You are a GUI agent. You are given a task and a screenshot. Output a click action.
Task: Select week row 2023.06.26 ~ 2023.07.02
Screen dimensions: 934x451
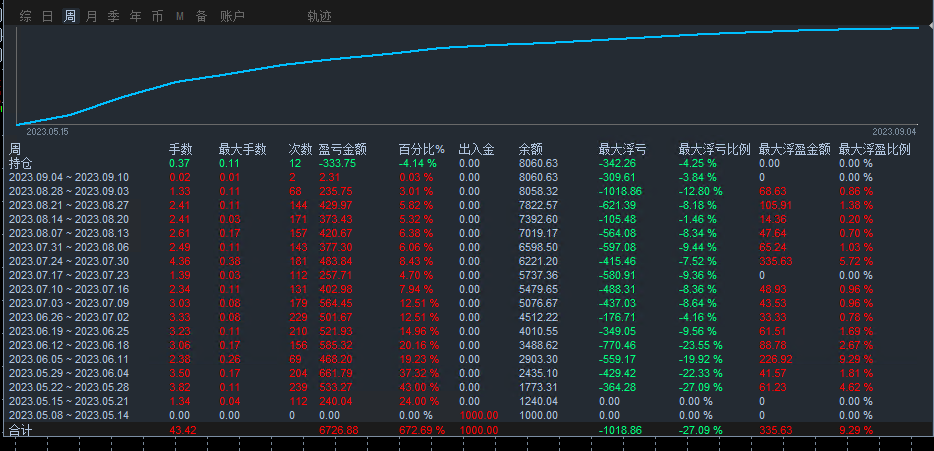[x=69, y=317]
